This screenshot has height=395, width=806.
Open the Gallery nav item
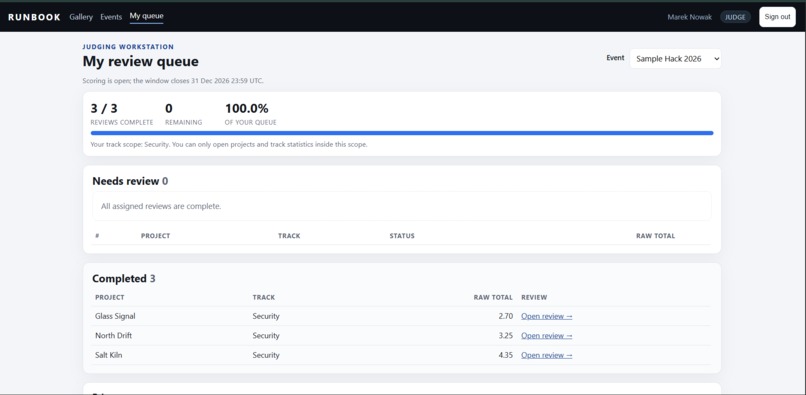81,17
